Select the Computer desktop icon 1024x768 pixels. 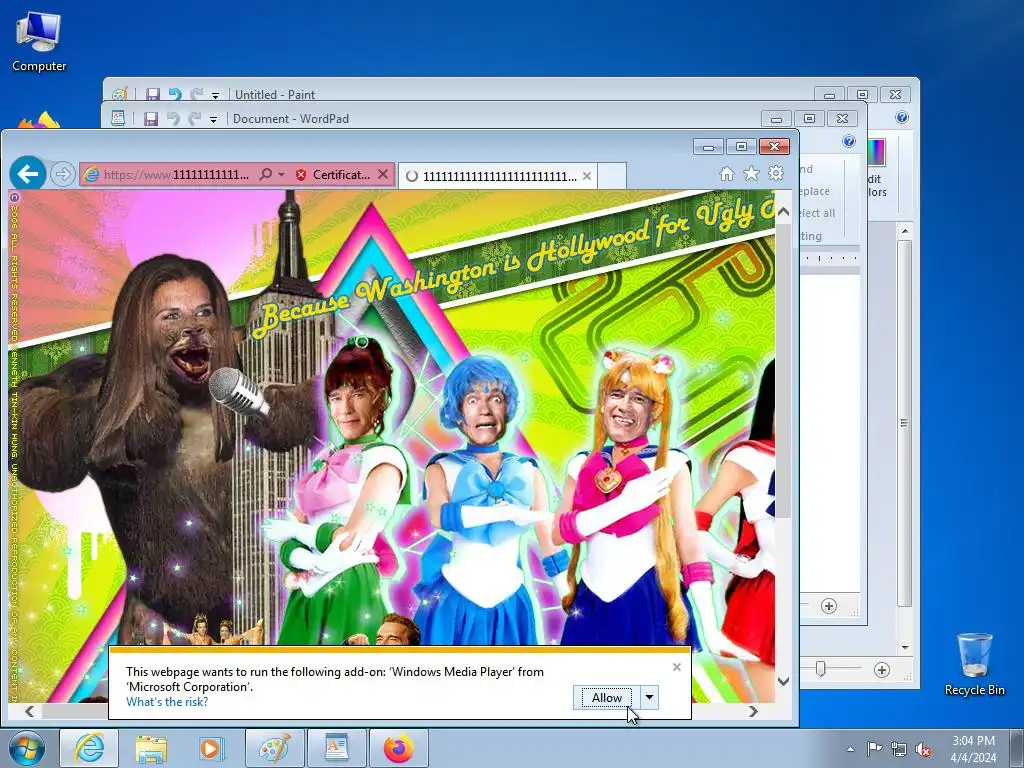tap(39, 42)
